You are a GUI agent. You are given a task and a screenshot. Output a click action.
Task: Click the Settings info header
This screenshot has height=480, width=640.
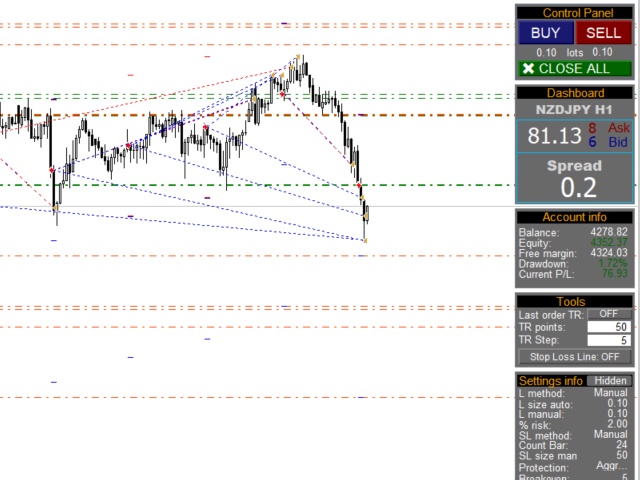coord(551,381)
